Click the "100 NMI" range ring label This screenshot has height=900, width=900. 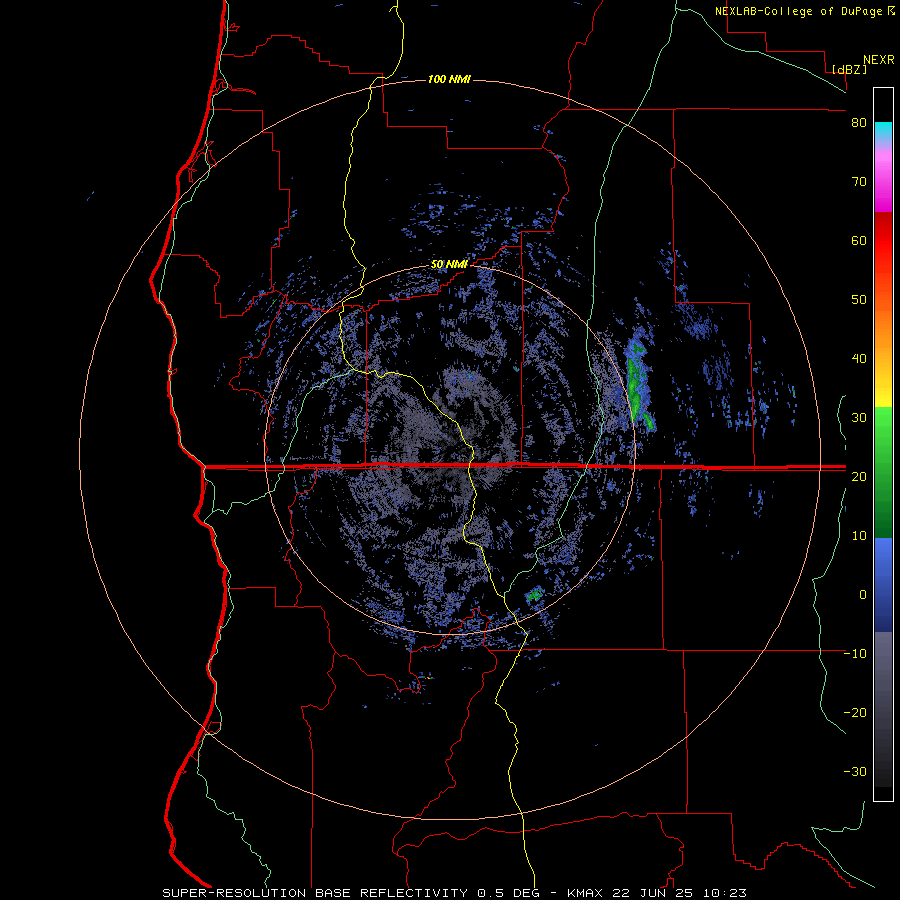(x=449, y=79)
